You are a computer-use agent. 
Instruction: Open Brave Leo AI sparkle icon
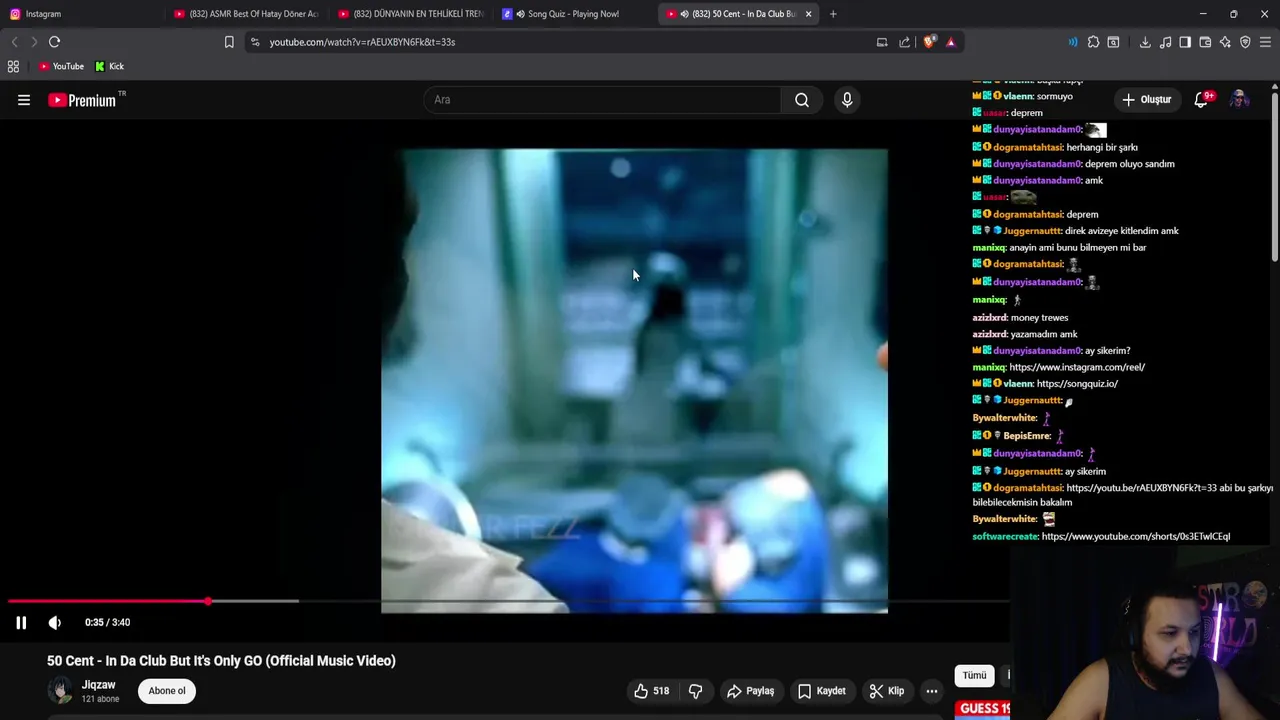1225,42
